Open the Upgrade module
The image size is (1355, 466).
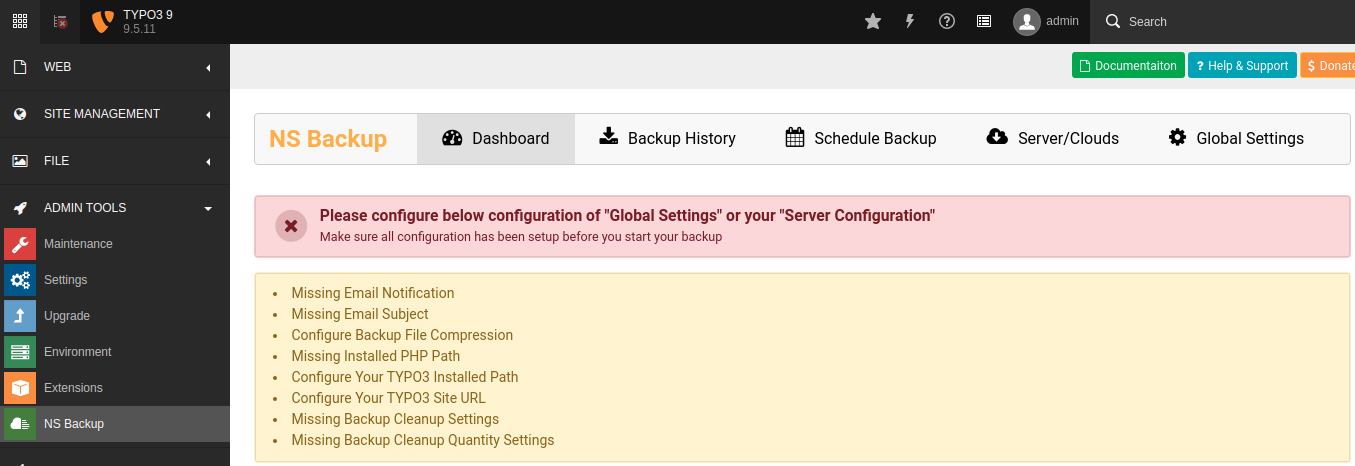(115, 316)
